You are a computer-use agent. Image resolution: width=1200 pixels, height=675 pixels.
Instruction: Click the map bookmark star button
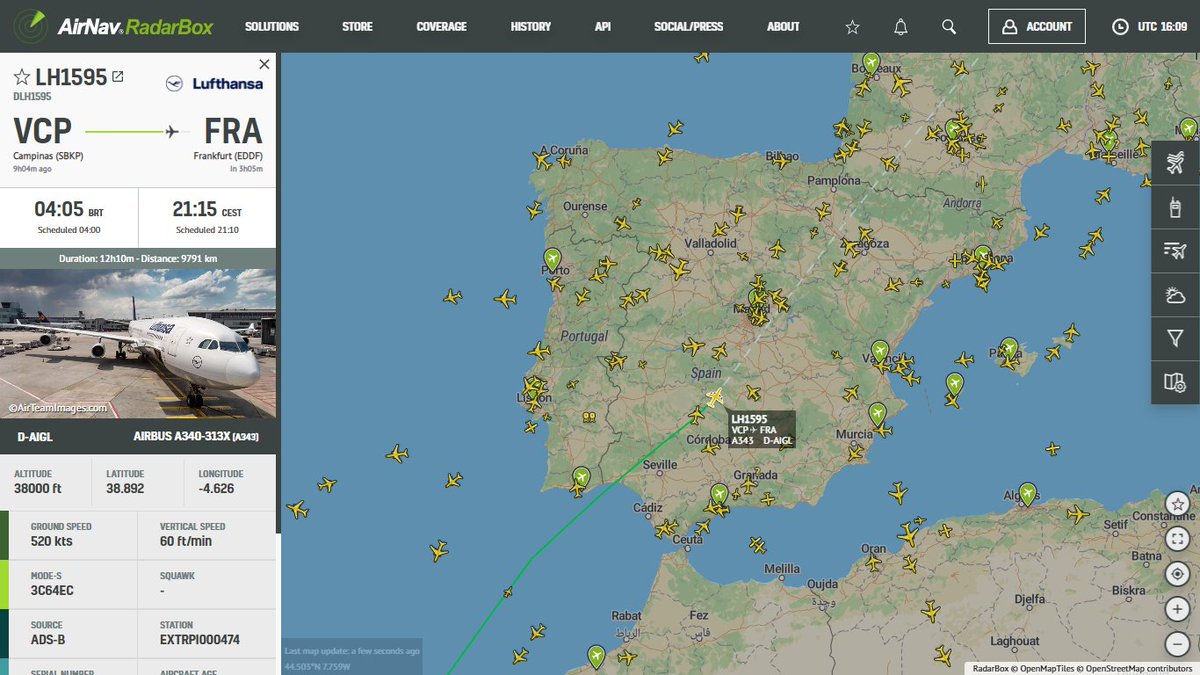[1178, 503]
